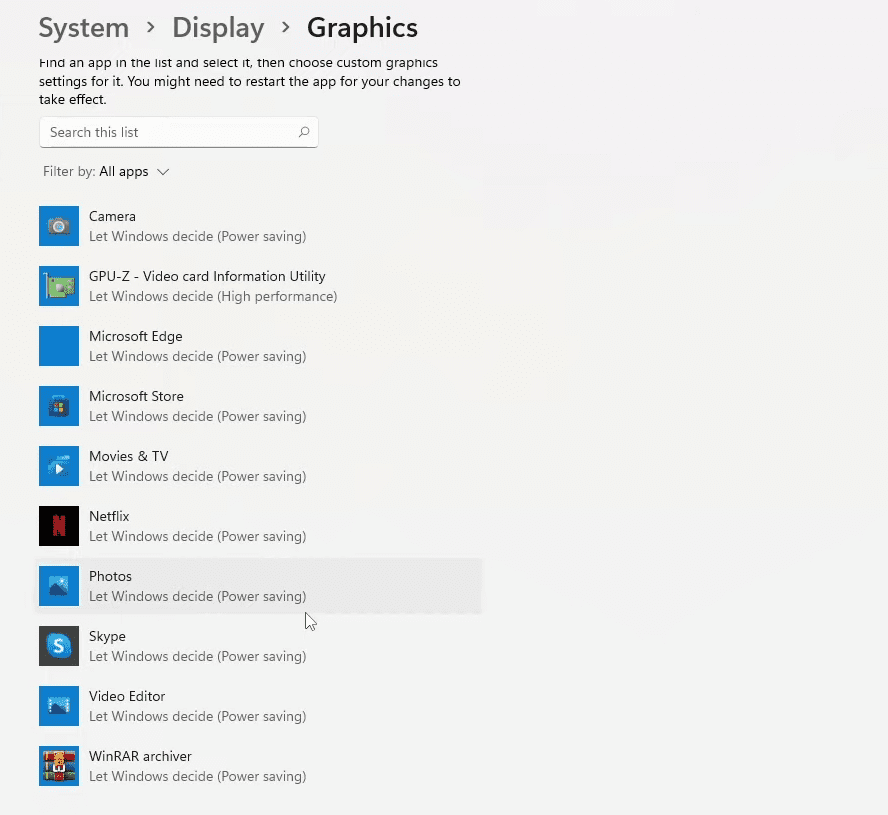
Task: Click WinRAR's Power saving setting text
Action: pos(198,776)
